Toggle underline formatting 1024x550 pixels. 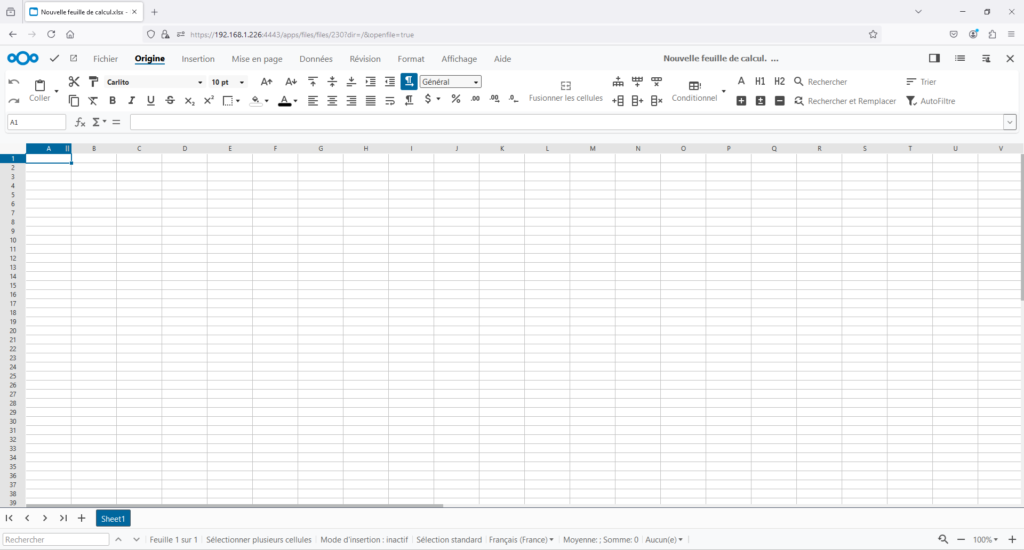point(151,101)
